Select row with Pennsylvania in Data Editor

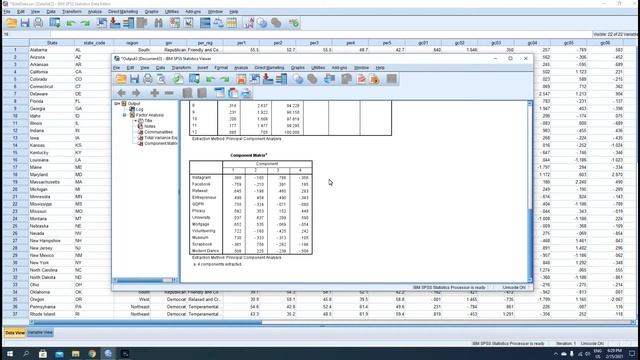click(15, 307)
